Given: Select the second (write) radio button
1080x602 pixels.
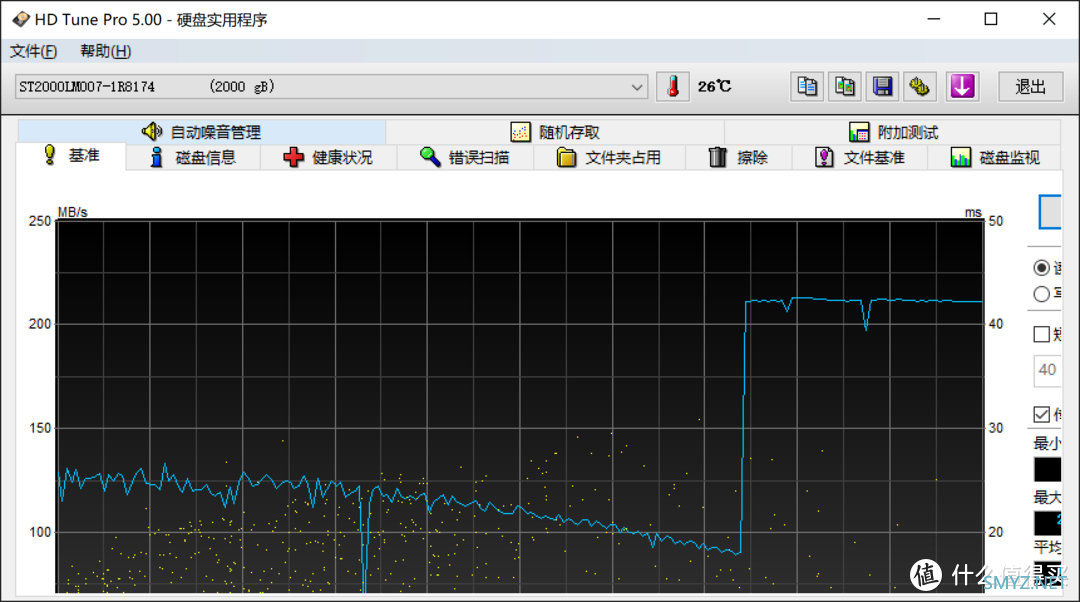Looking at the screenshot, I should tap(1041, 294).
